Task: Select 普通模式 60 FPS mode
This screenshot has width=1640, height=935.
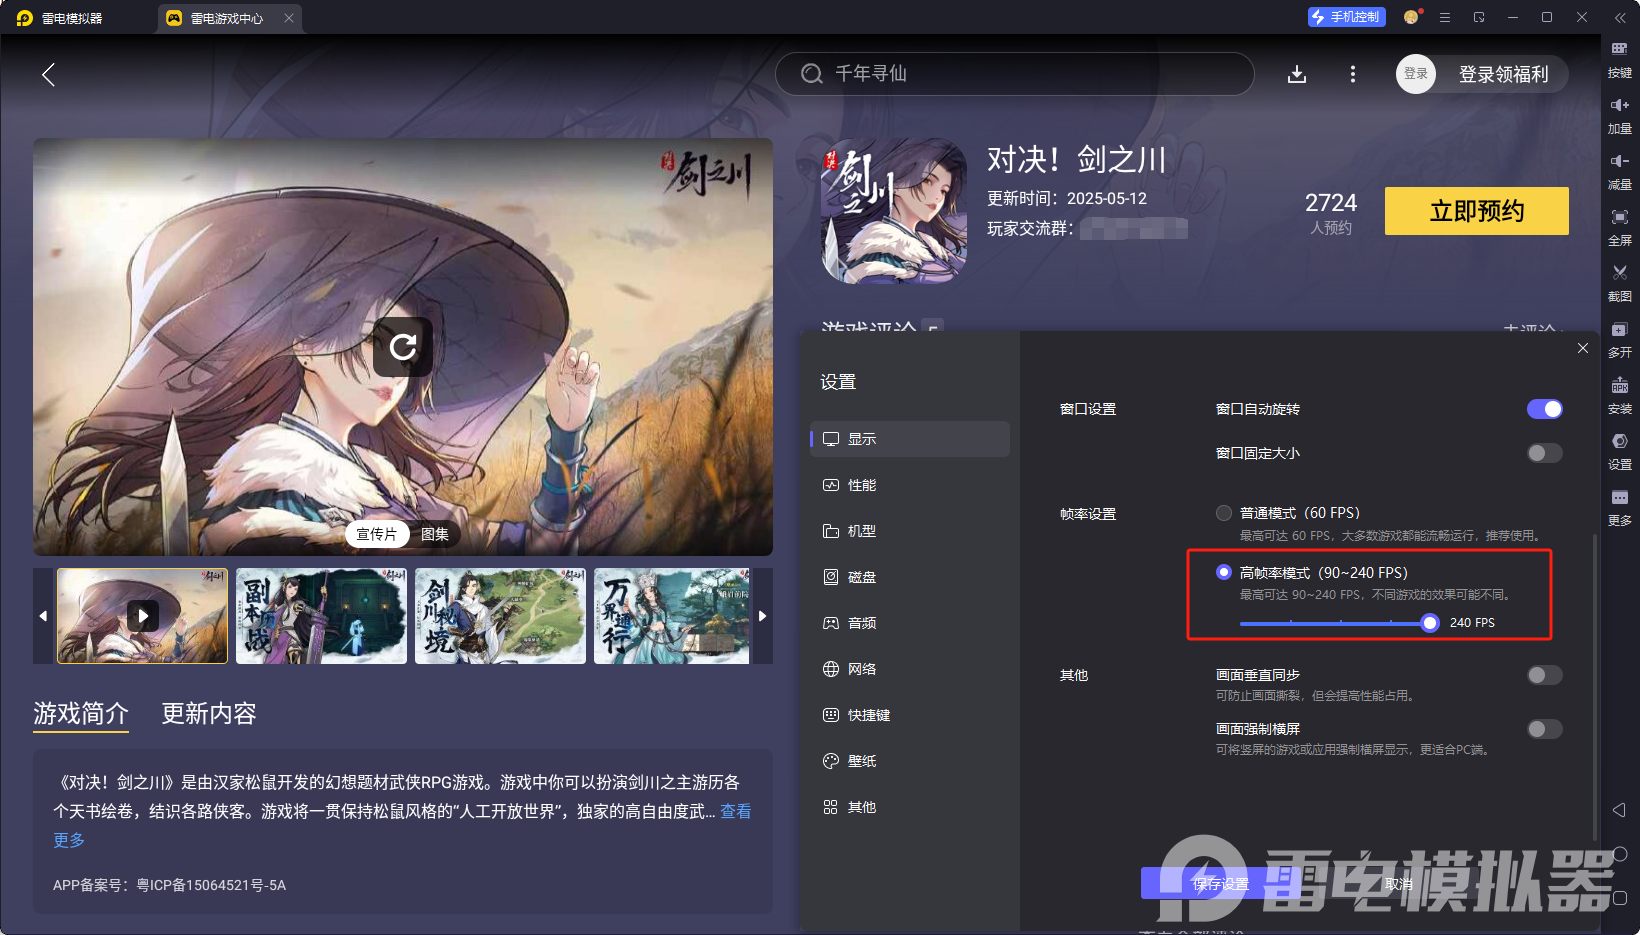Action: click(x=1223, y=512)
